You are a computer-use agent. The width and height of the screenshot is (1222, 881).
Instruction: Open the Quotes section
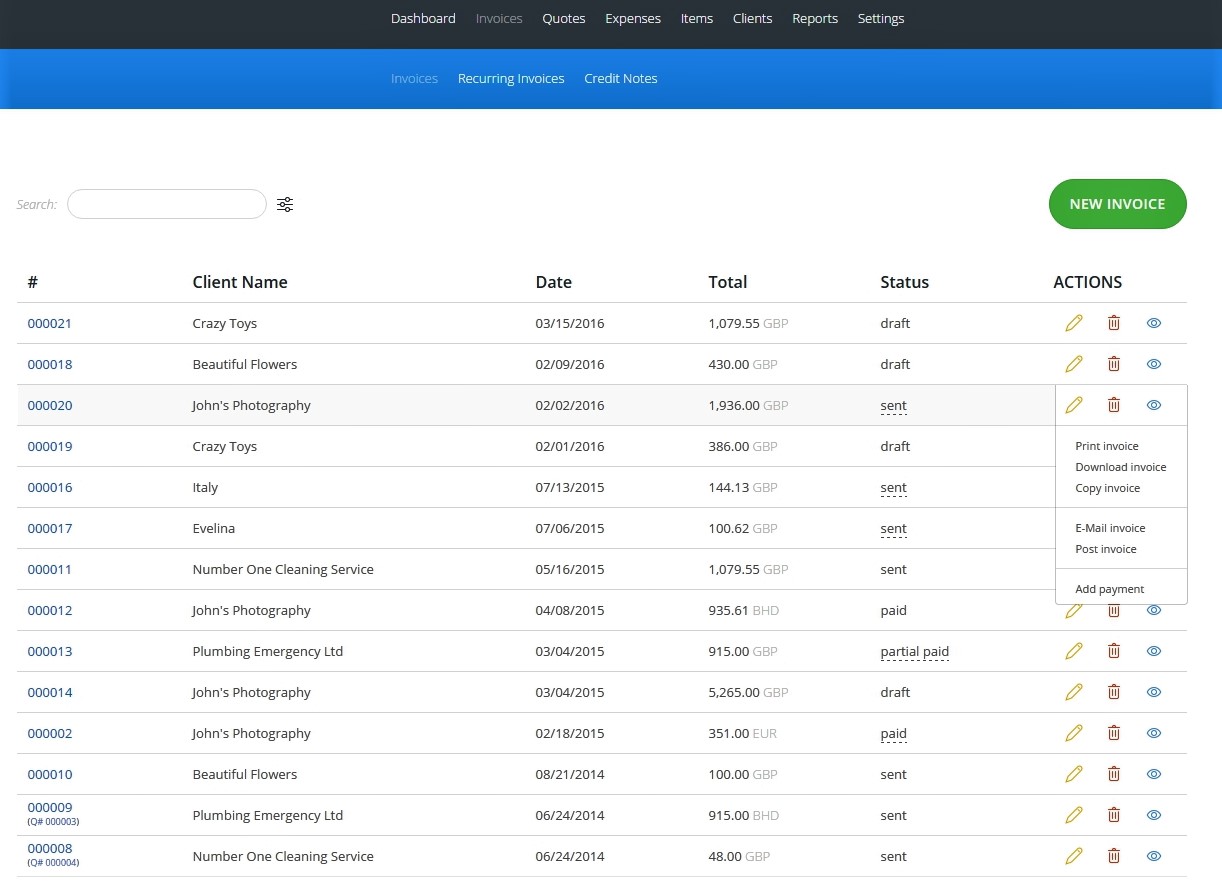[x=564, y=18]
